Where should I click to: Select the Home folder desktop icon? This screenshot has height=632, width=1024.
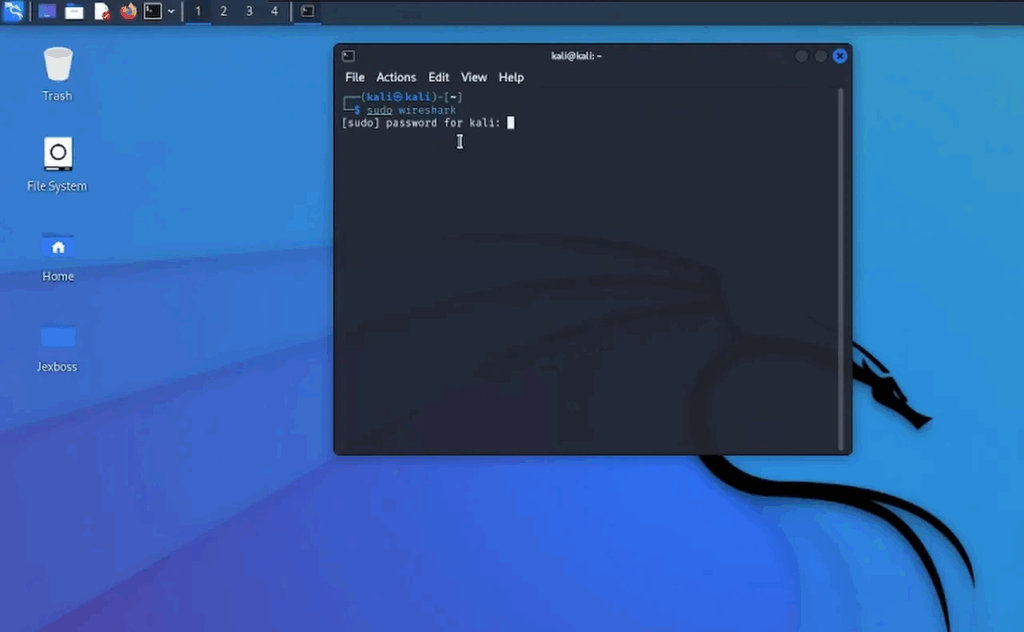pyautogui.click(x=57, y=254)
